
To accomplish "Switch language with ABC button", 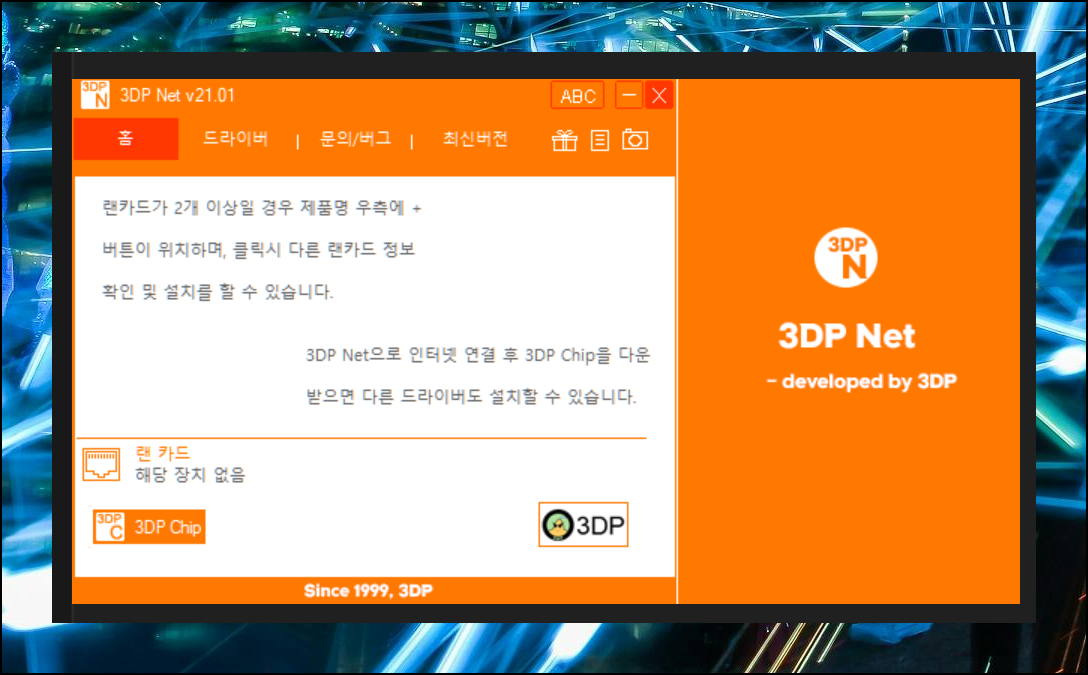I will tap(577, 96).
